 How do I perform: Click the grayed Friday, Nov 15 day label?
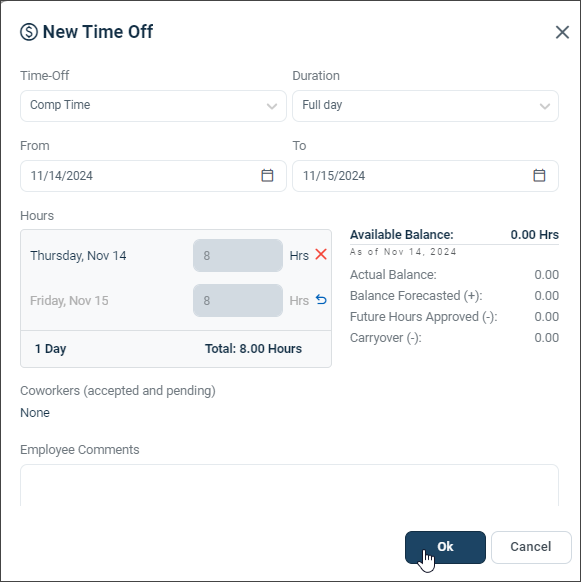(69, 300)
